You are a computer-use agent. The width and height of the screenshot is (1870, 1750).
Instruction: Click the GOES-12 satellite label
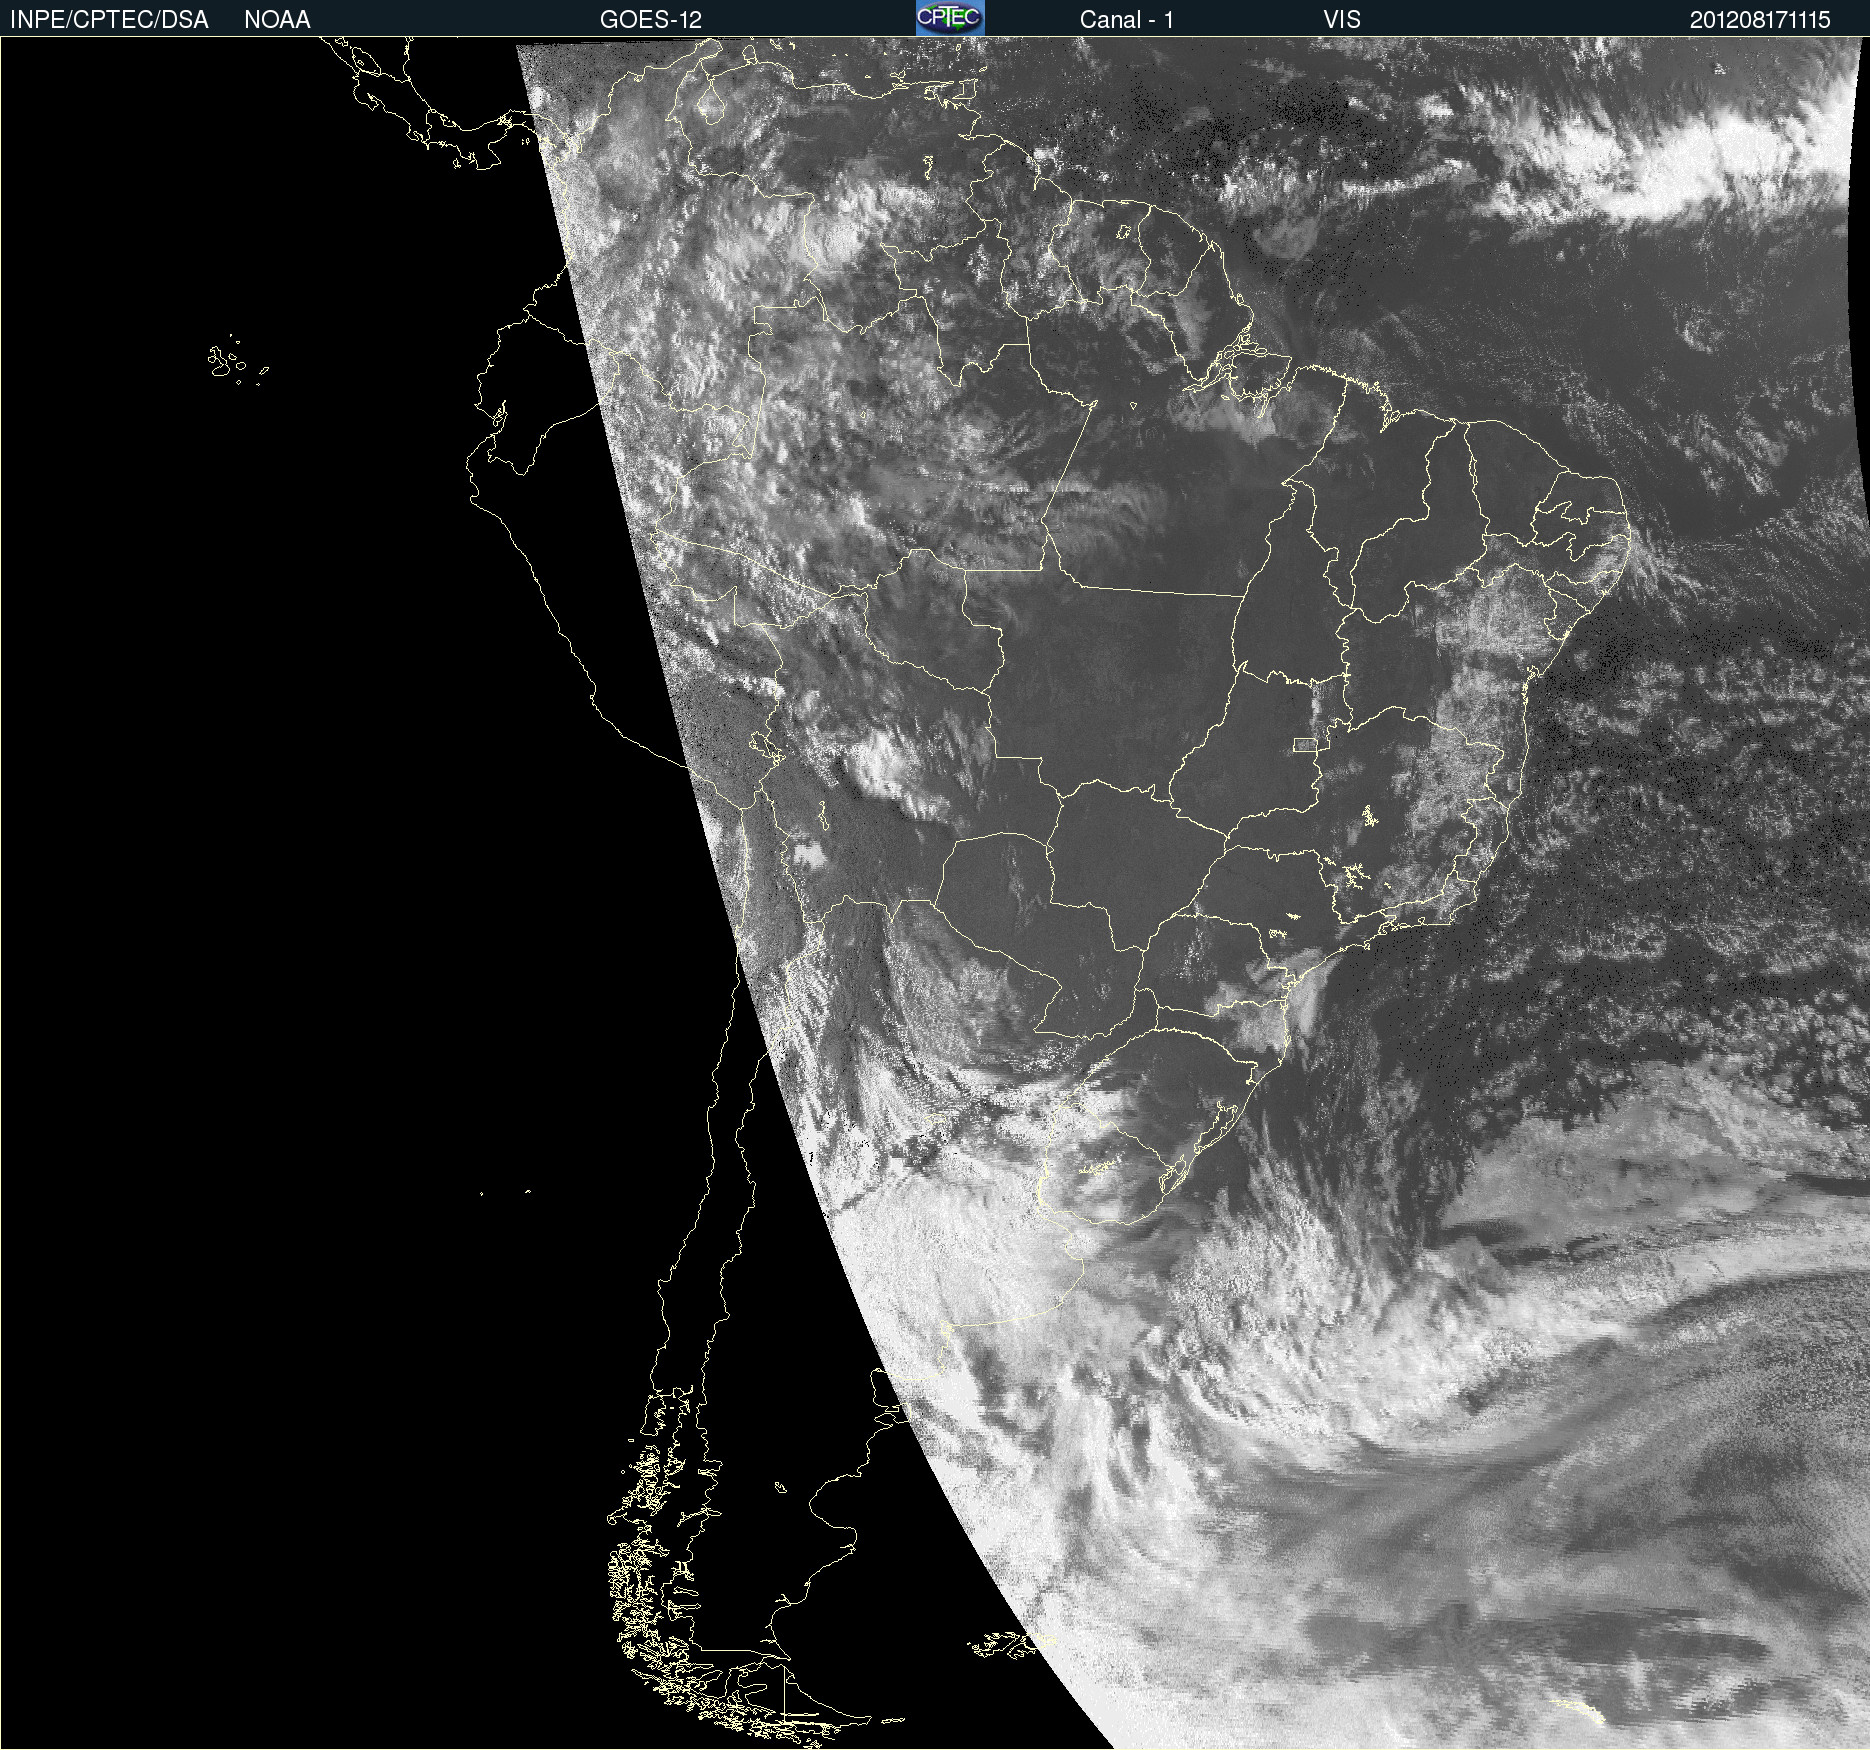[x=651, y=20]
